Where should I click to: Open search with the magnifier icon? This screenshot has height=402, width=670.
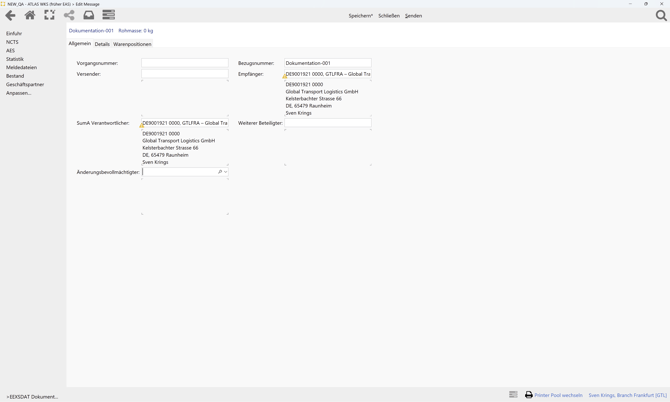click(x=661, y=15)
